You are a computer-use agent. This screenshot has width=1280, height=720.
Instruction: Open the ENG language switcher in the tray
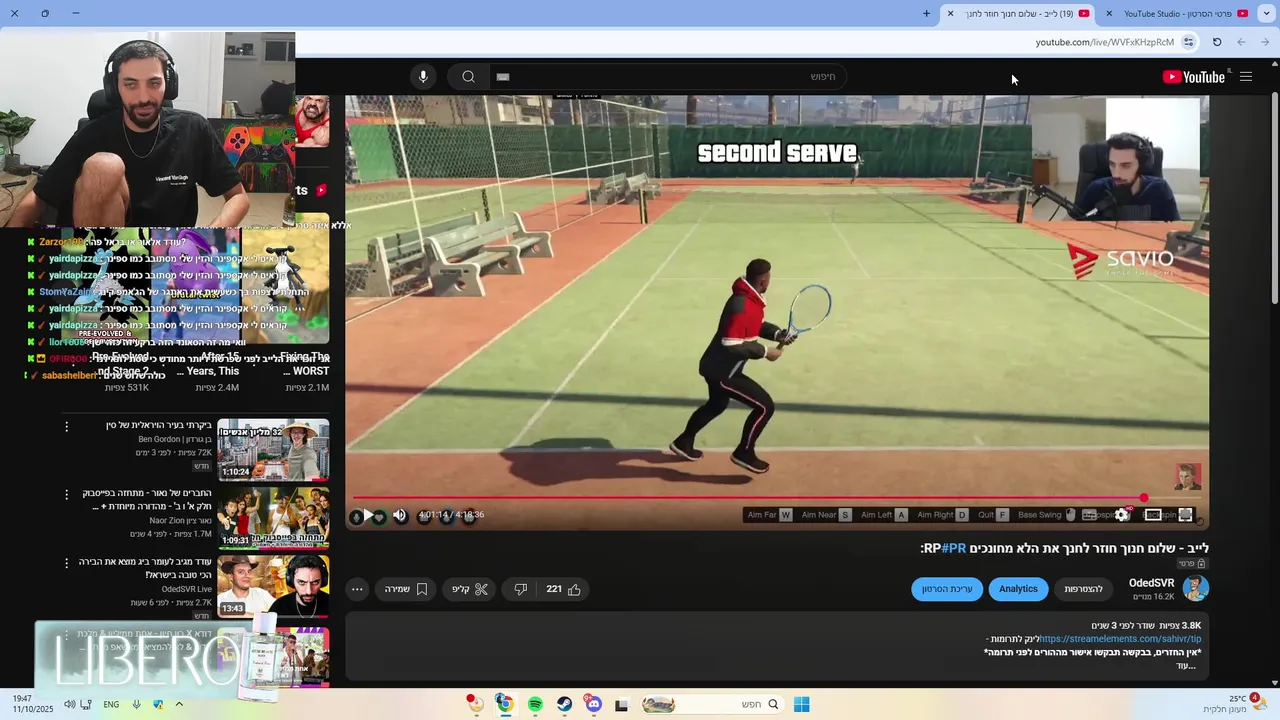pyautogui.click(x=111, y=704)
